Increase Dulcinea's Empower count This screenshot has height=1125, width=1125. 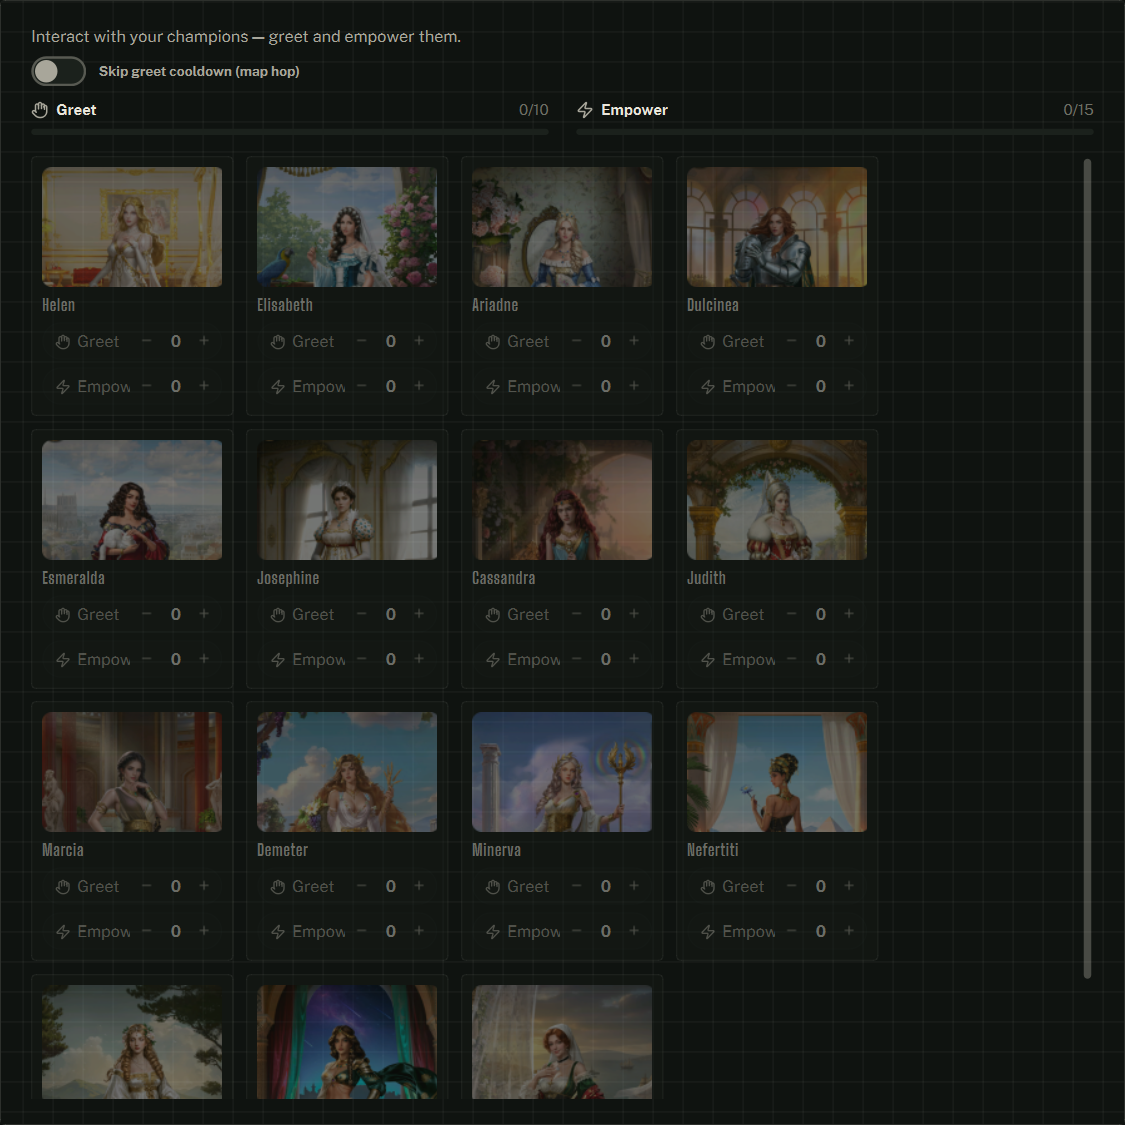coord(849,386)
